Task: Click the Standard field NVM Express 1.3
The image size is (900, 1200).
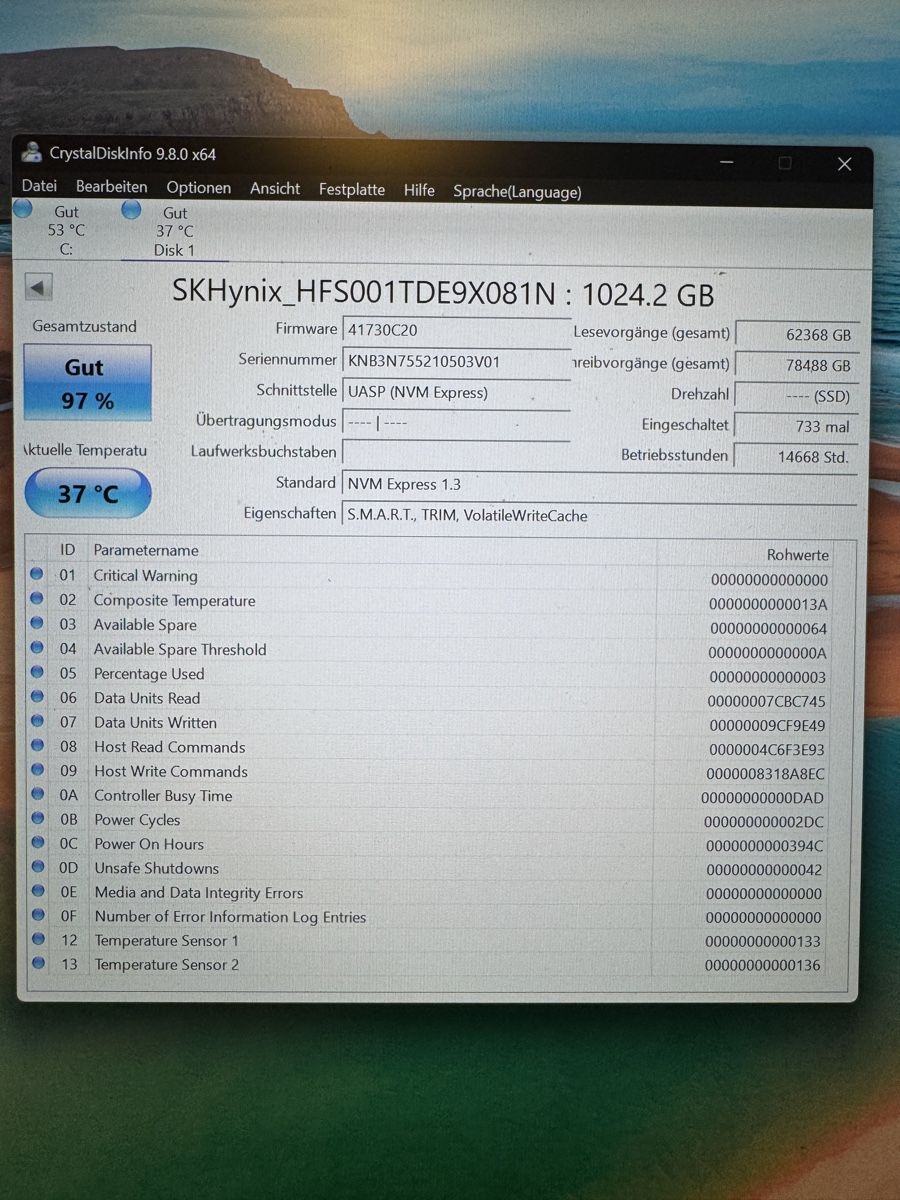Action: pyautogui.click(x=599, y=484)
